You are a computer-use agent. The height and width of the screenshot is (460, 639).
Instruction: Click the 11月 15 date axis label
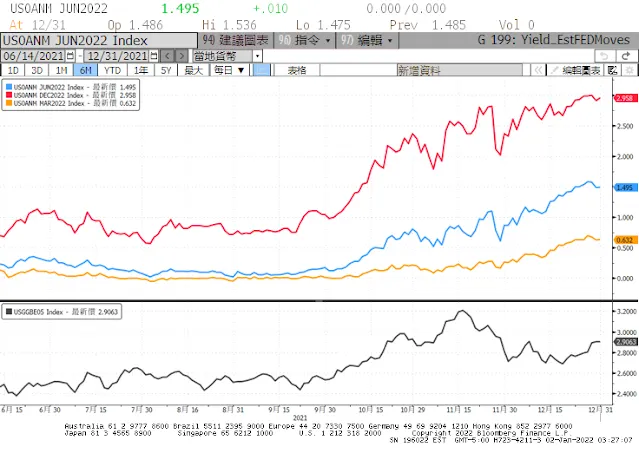click(x=459, y=409)
